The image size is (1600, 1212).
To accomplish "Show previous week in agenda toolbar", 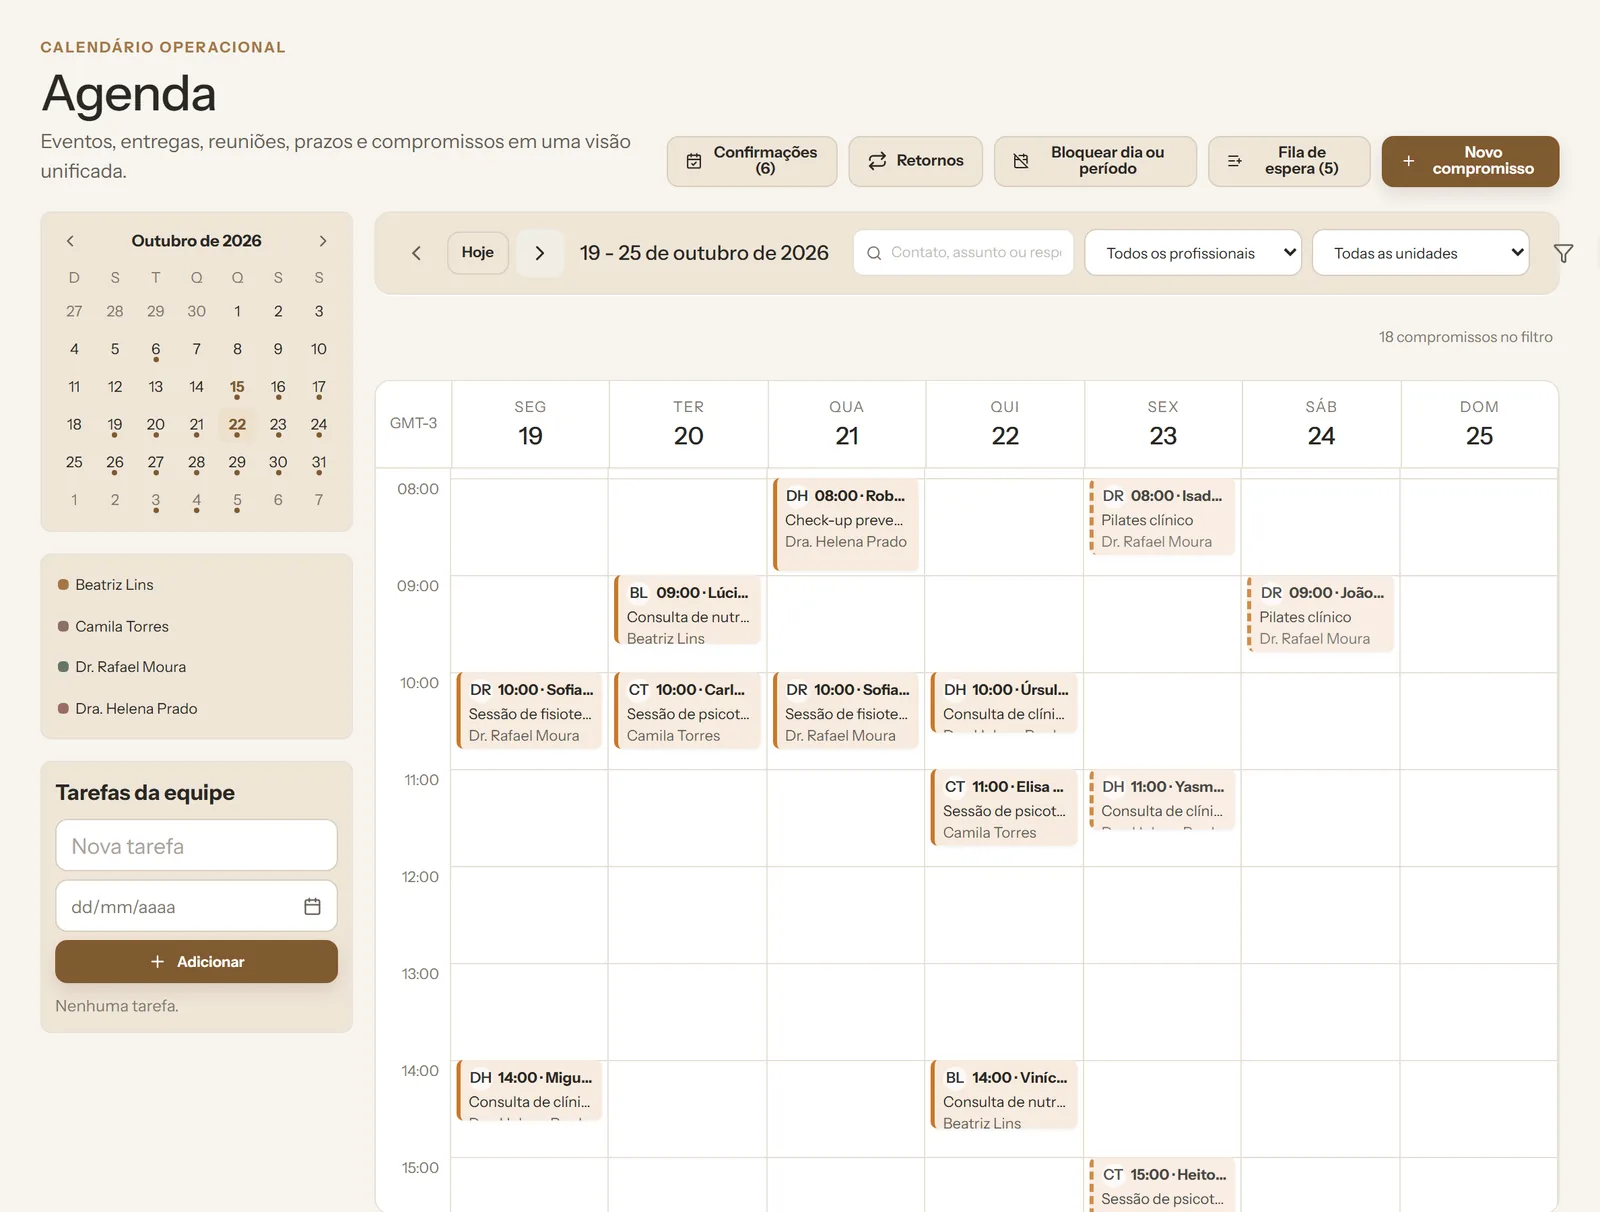I will [x=416, y=253].
